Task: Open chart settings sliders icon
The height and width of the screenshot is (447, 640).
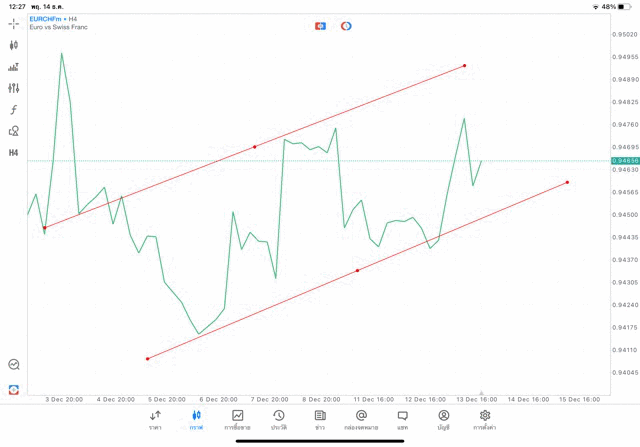Action: pos(14,88)
